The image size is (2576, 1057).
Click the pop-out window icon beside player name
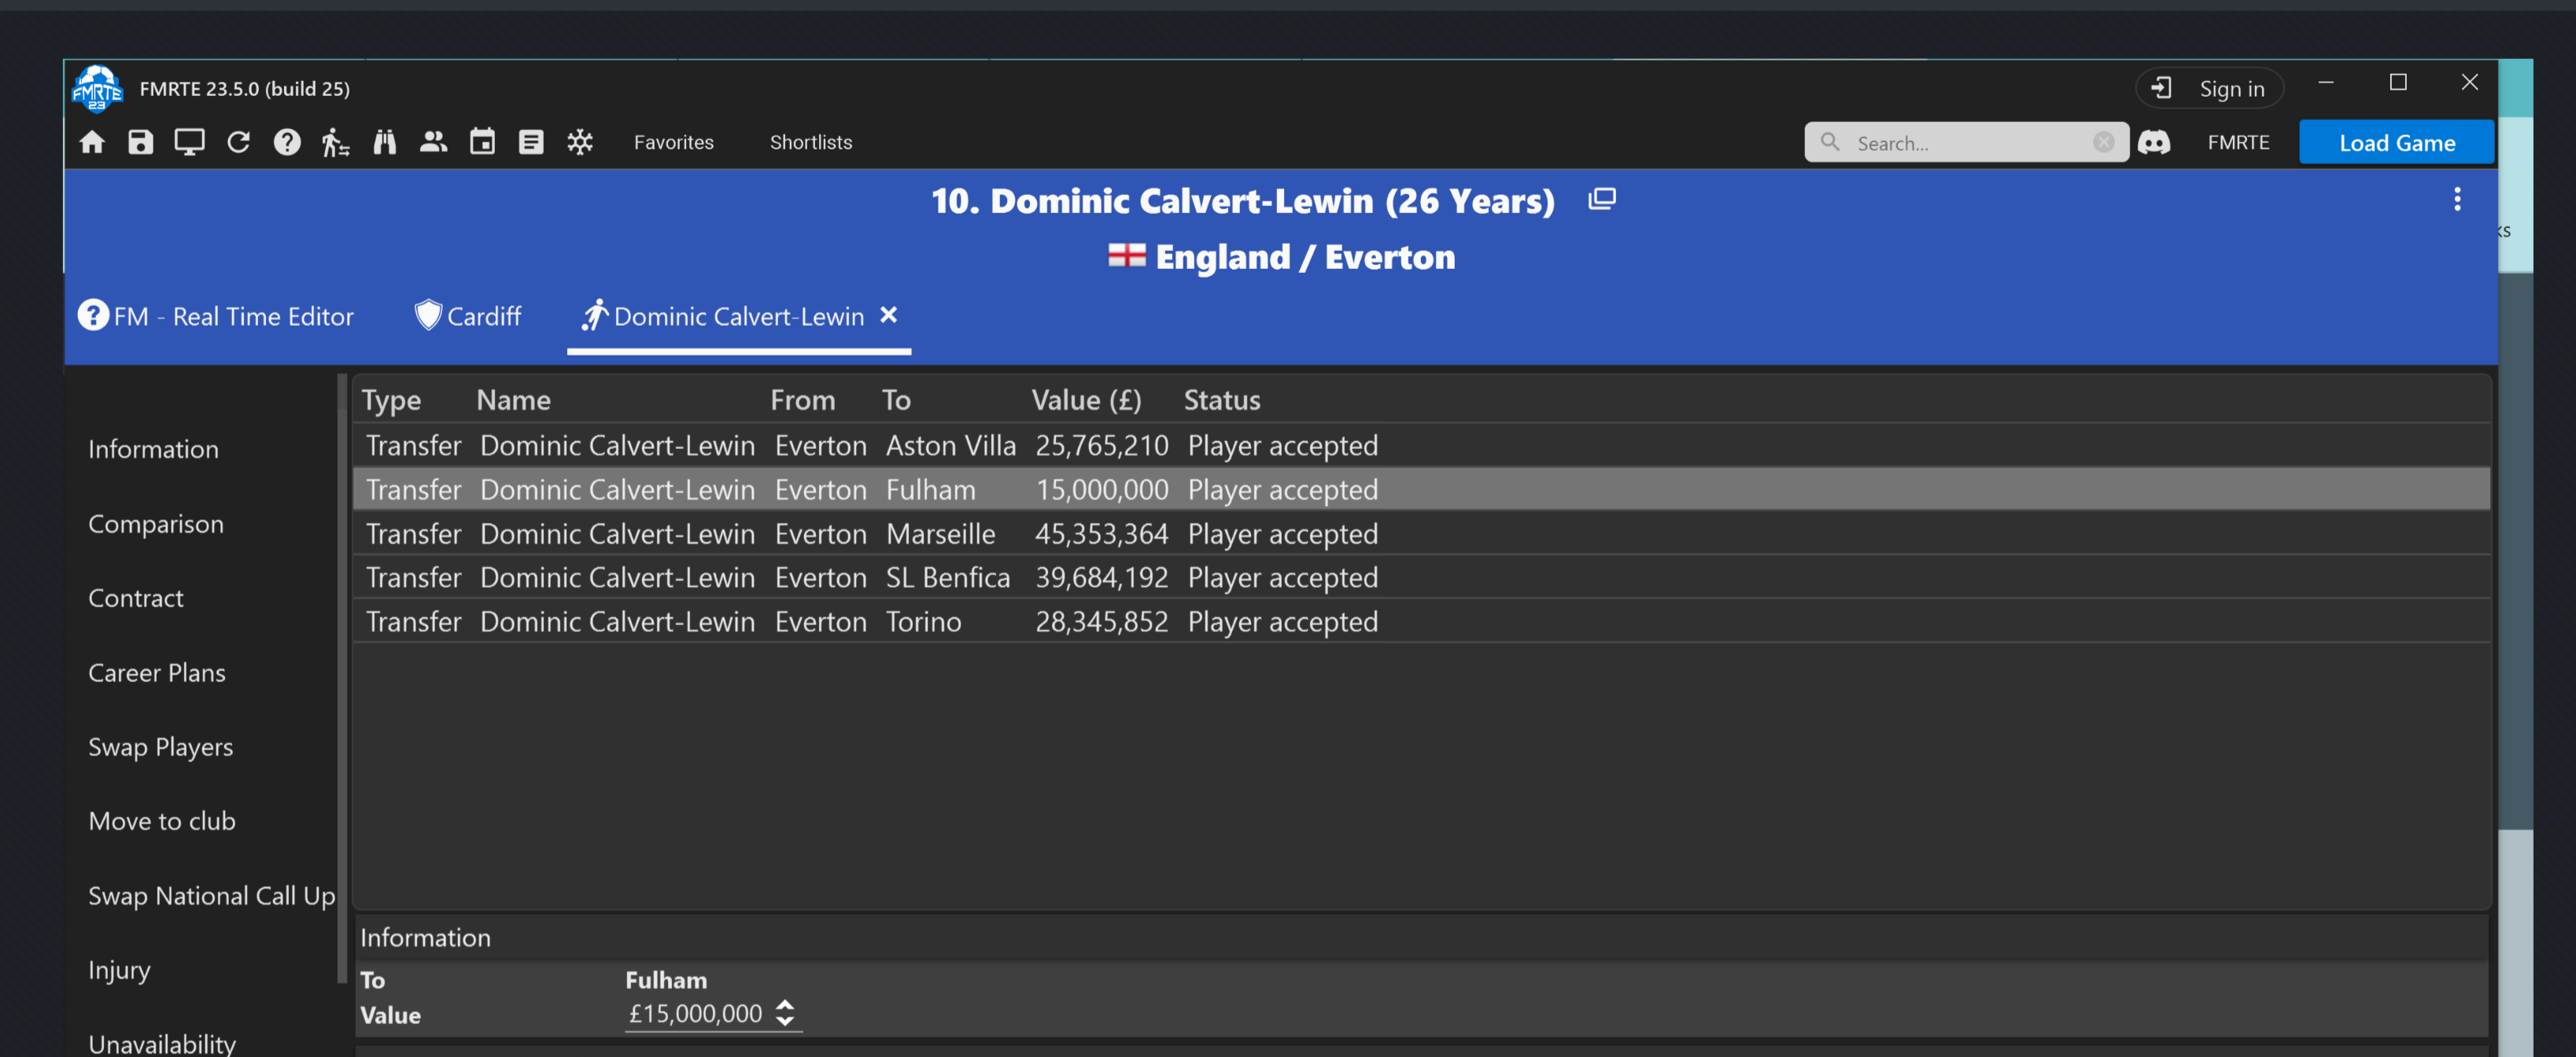[x=1602, y=199]
